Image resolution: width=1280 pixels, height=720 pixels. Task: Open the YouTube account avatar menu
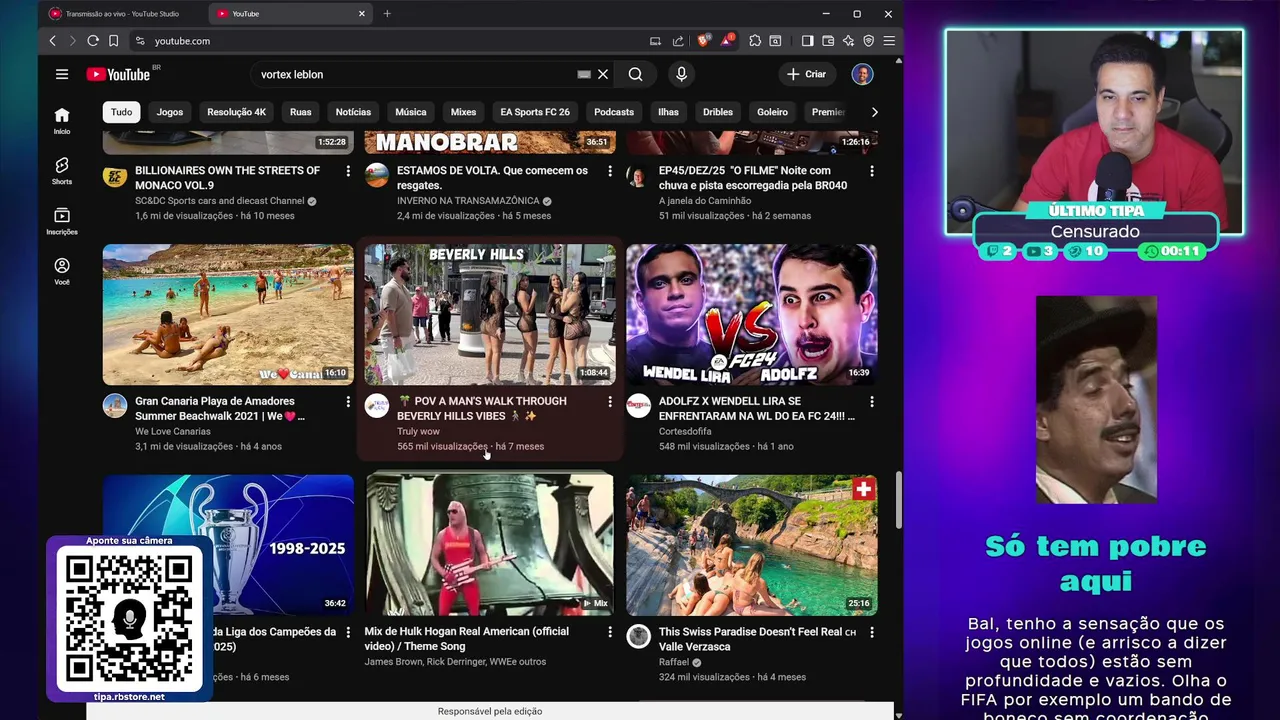(862, 74)
